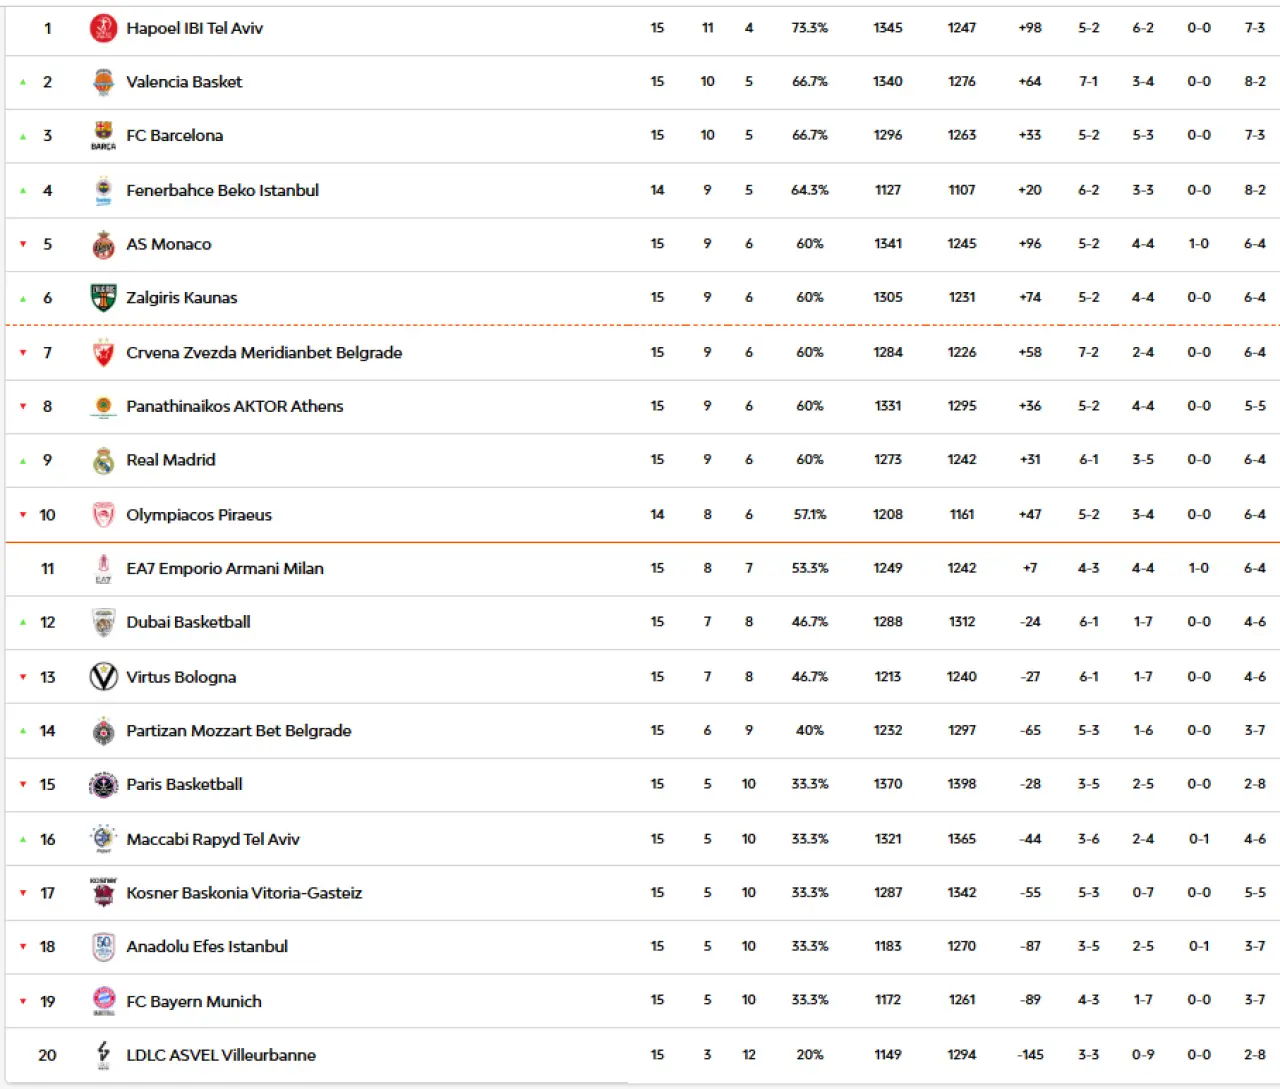Click the Virtus Bologna V logo

103,677
